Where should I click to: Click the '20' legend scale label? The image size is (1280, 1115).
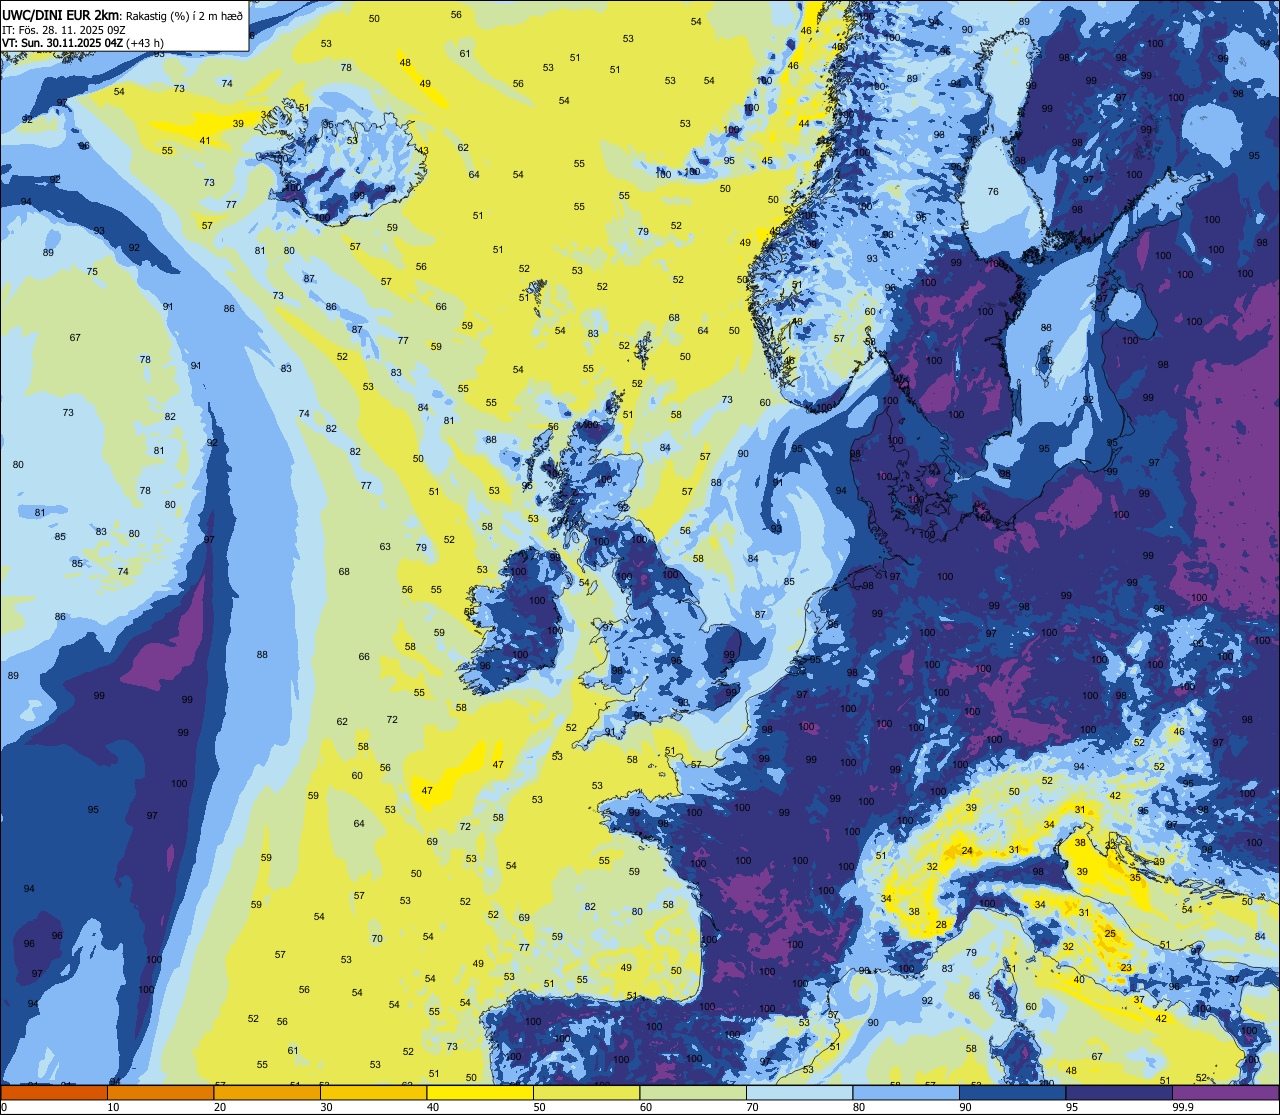(x=220, y=1107)
